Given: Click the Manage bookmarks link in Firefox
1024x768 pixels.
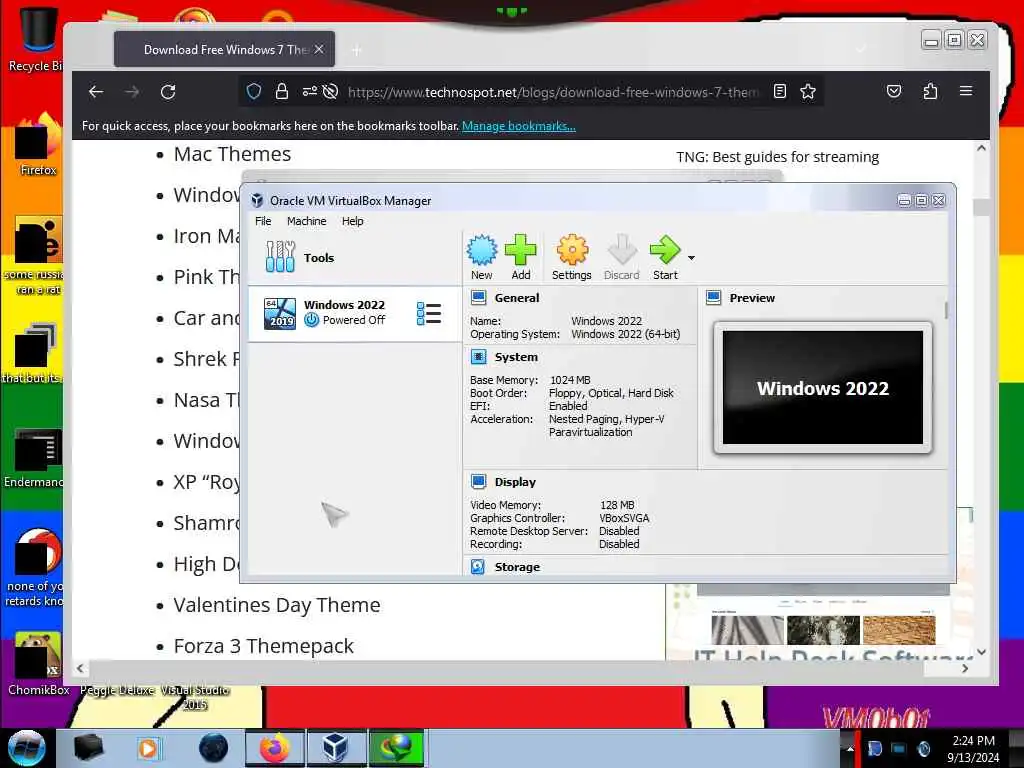Looking at the screenshot, I should coord(519,126).
